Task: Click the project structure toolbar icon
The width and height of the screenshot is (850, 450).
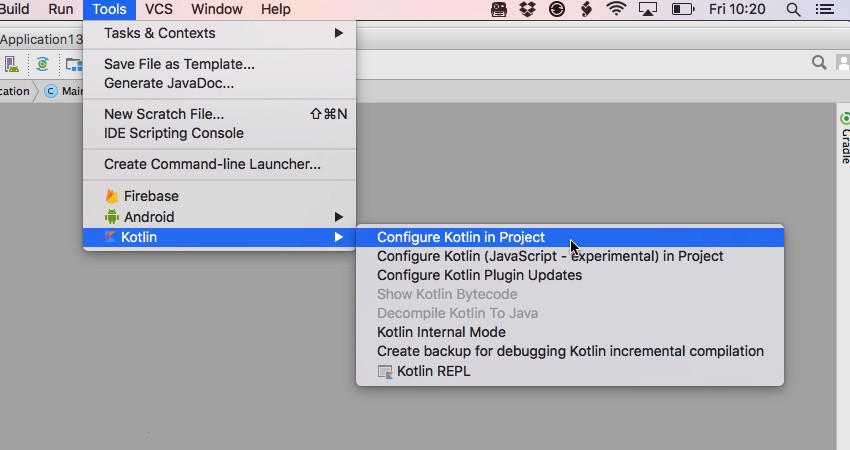Action: tap(74, 65)
